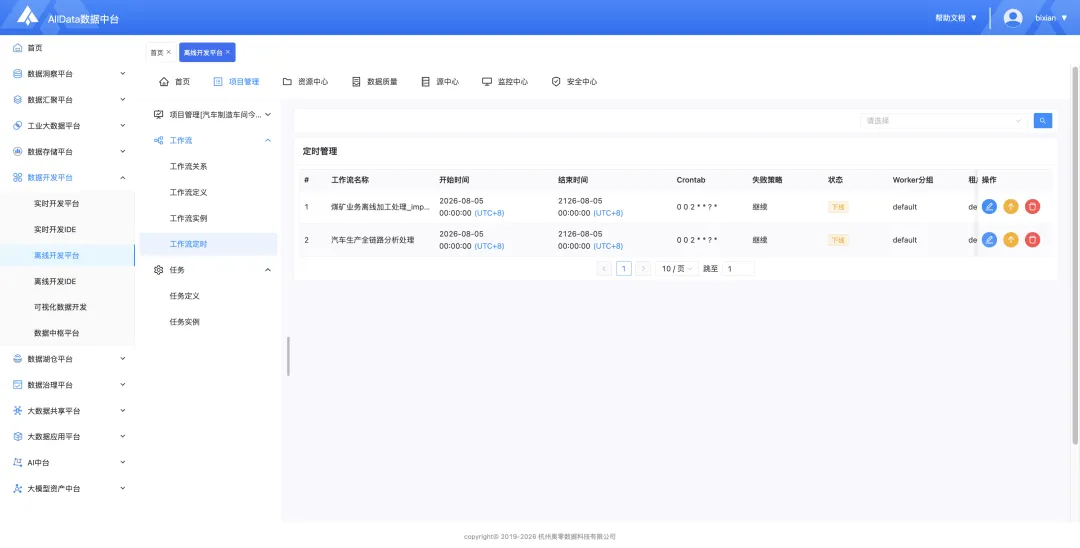
Task: Open 安全中心 in the top navigation
Action: coord(574,81)
